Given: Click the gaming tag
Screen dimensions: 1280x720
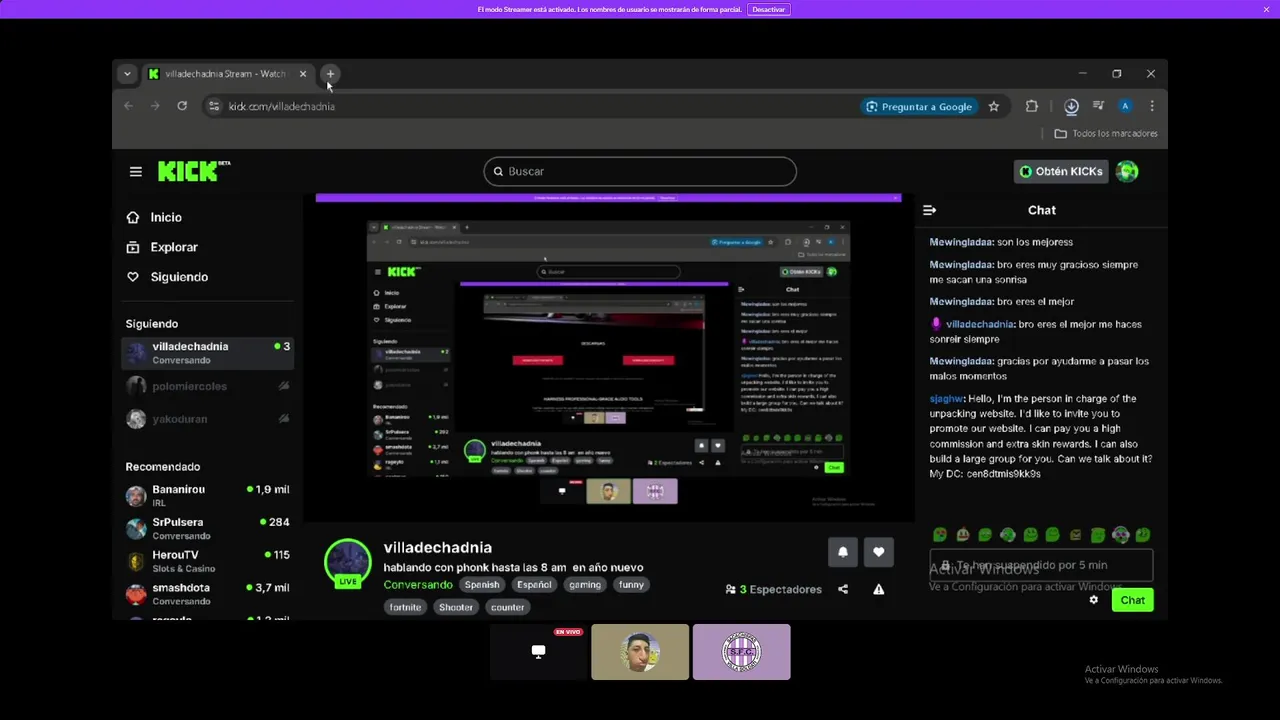Looking at the screenshot, I should tap(585, 584).
